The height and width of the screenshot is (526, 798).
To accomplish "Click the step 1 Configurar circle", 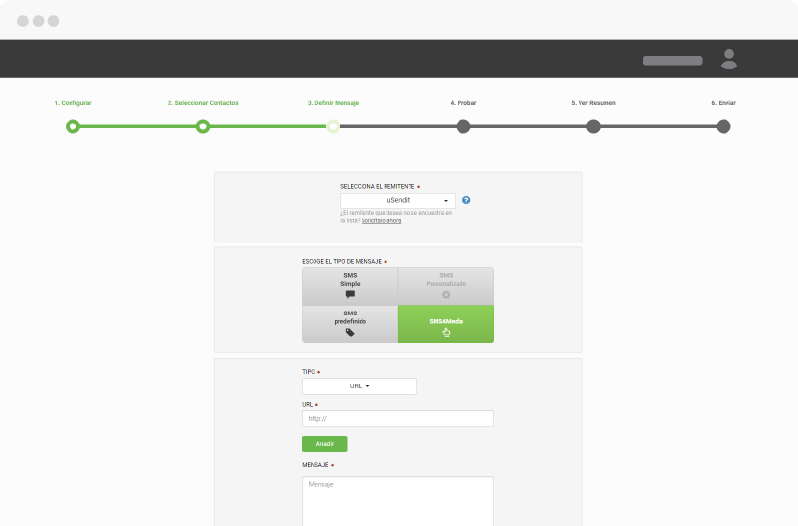I will pyautogui.click(x=72, y=126).
